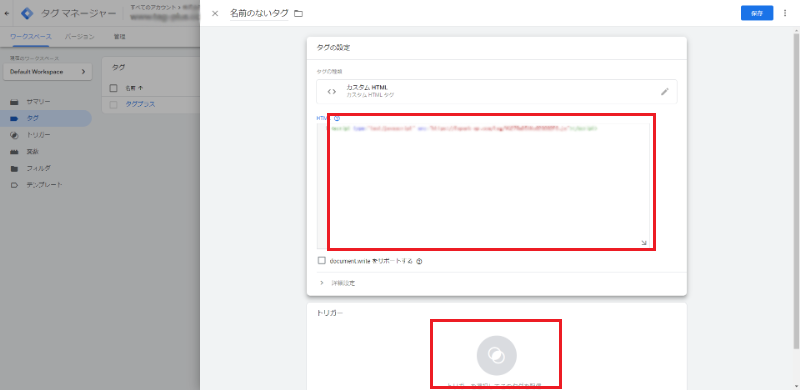Click the folder icon beside tag name
800x390 pixels.
[x=298, y=13]
